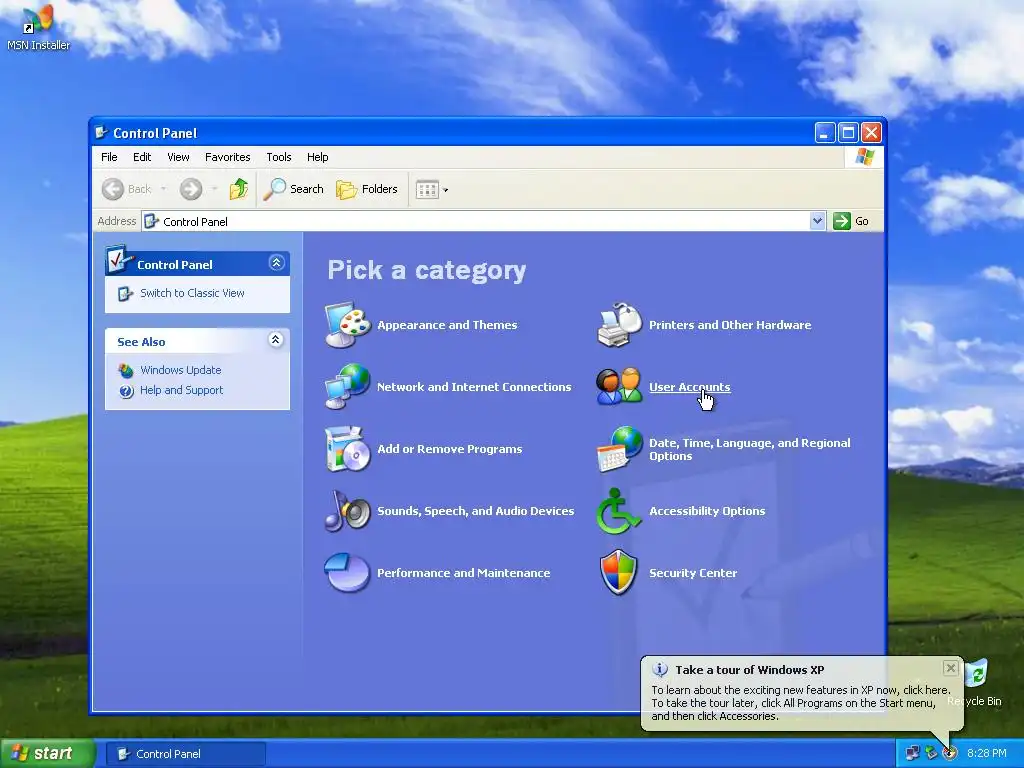Expand the Address bar dropdown
This screenshot has height=768, width=1024.
tap(817, 221)
